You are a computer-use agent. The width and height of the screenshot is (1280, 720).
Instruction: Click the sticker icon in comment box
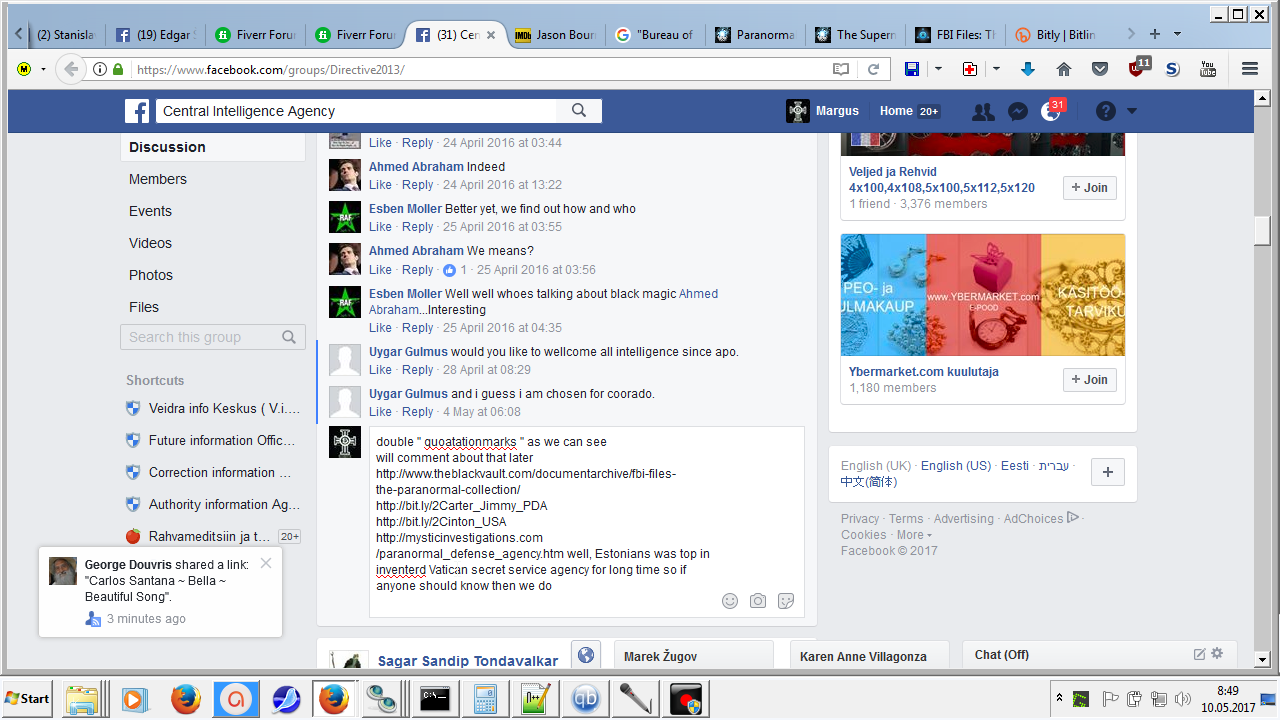[x=786, y=601]
